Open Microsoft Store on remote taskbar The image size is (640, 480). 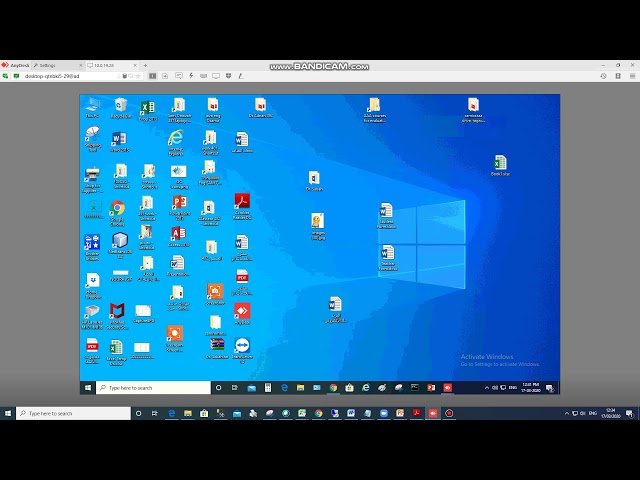(349, 388)
